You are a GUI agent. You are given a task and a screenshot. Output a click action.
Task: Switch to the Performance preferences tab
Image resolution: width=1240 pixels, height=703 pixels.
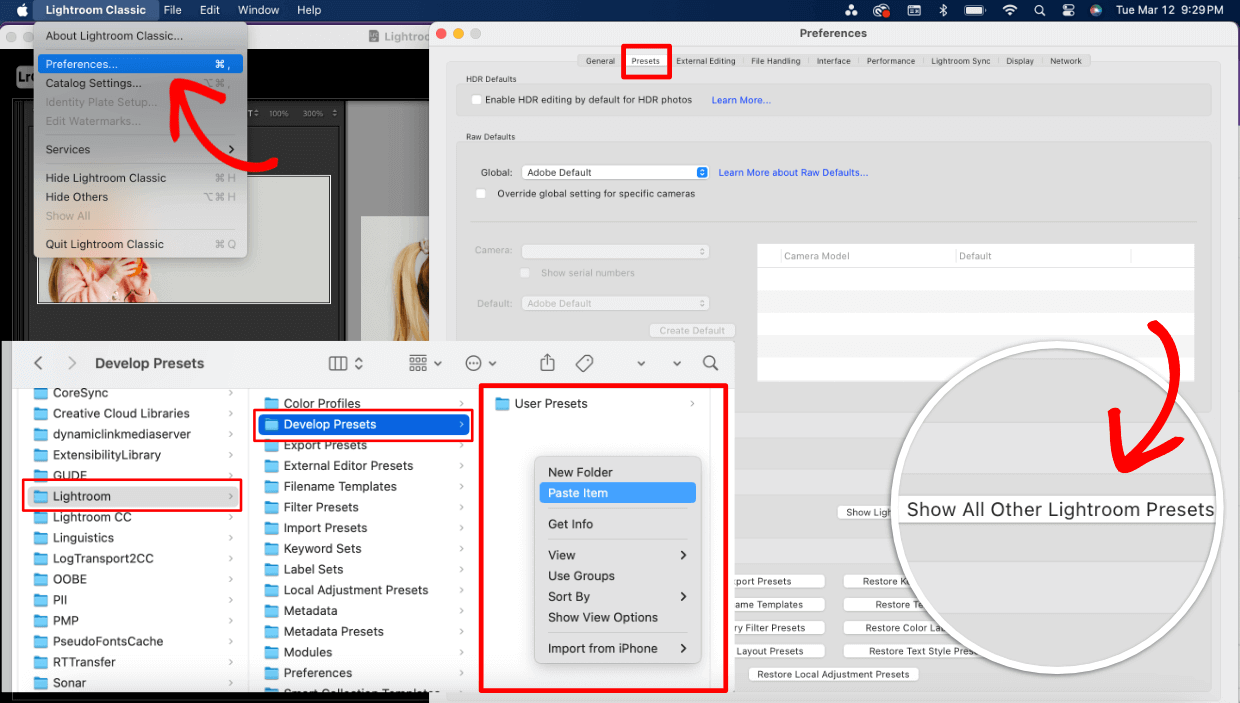890,61
